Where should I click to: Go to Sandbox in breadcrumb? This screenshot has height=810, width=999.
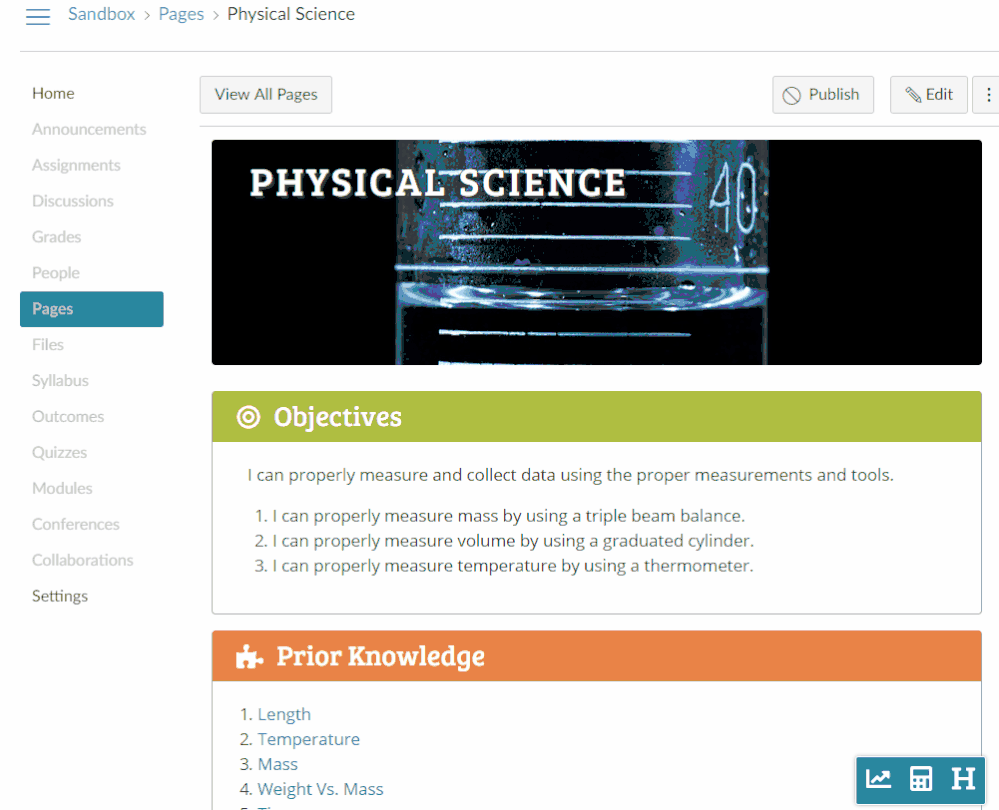[x=101, y=14]
